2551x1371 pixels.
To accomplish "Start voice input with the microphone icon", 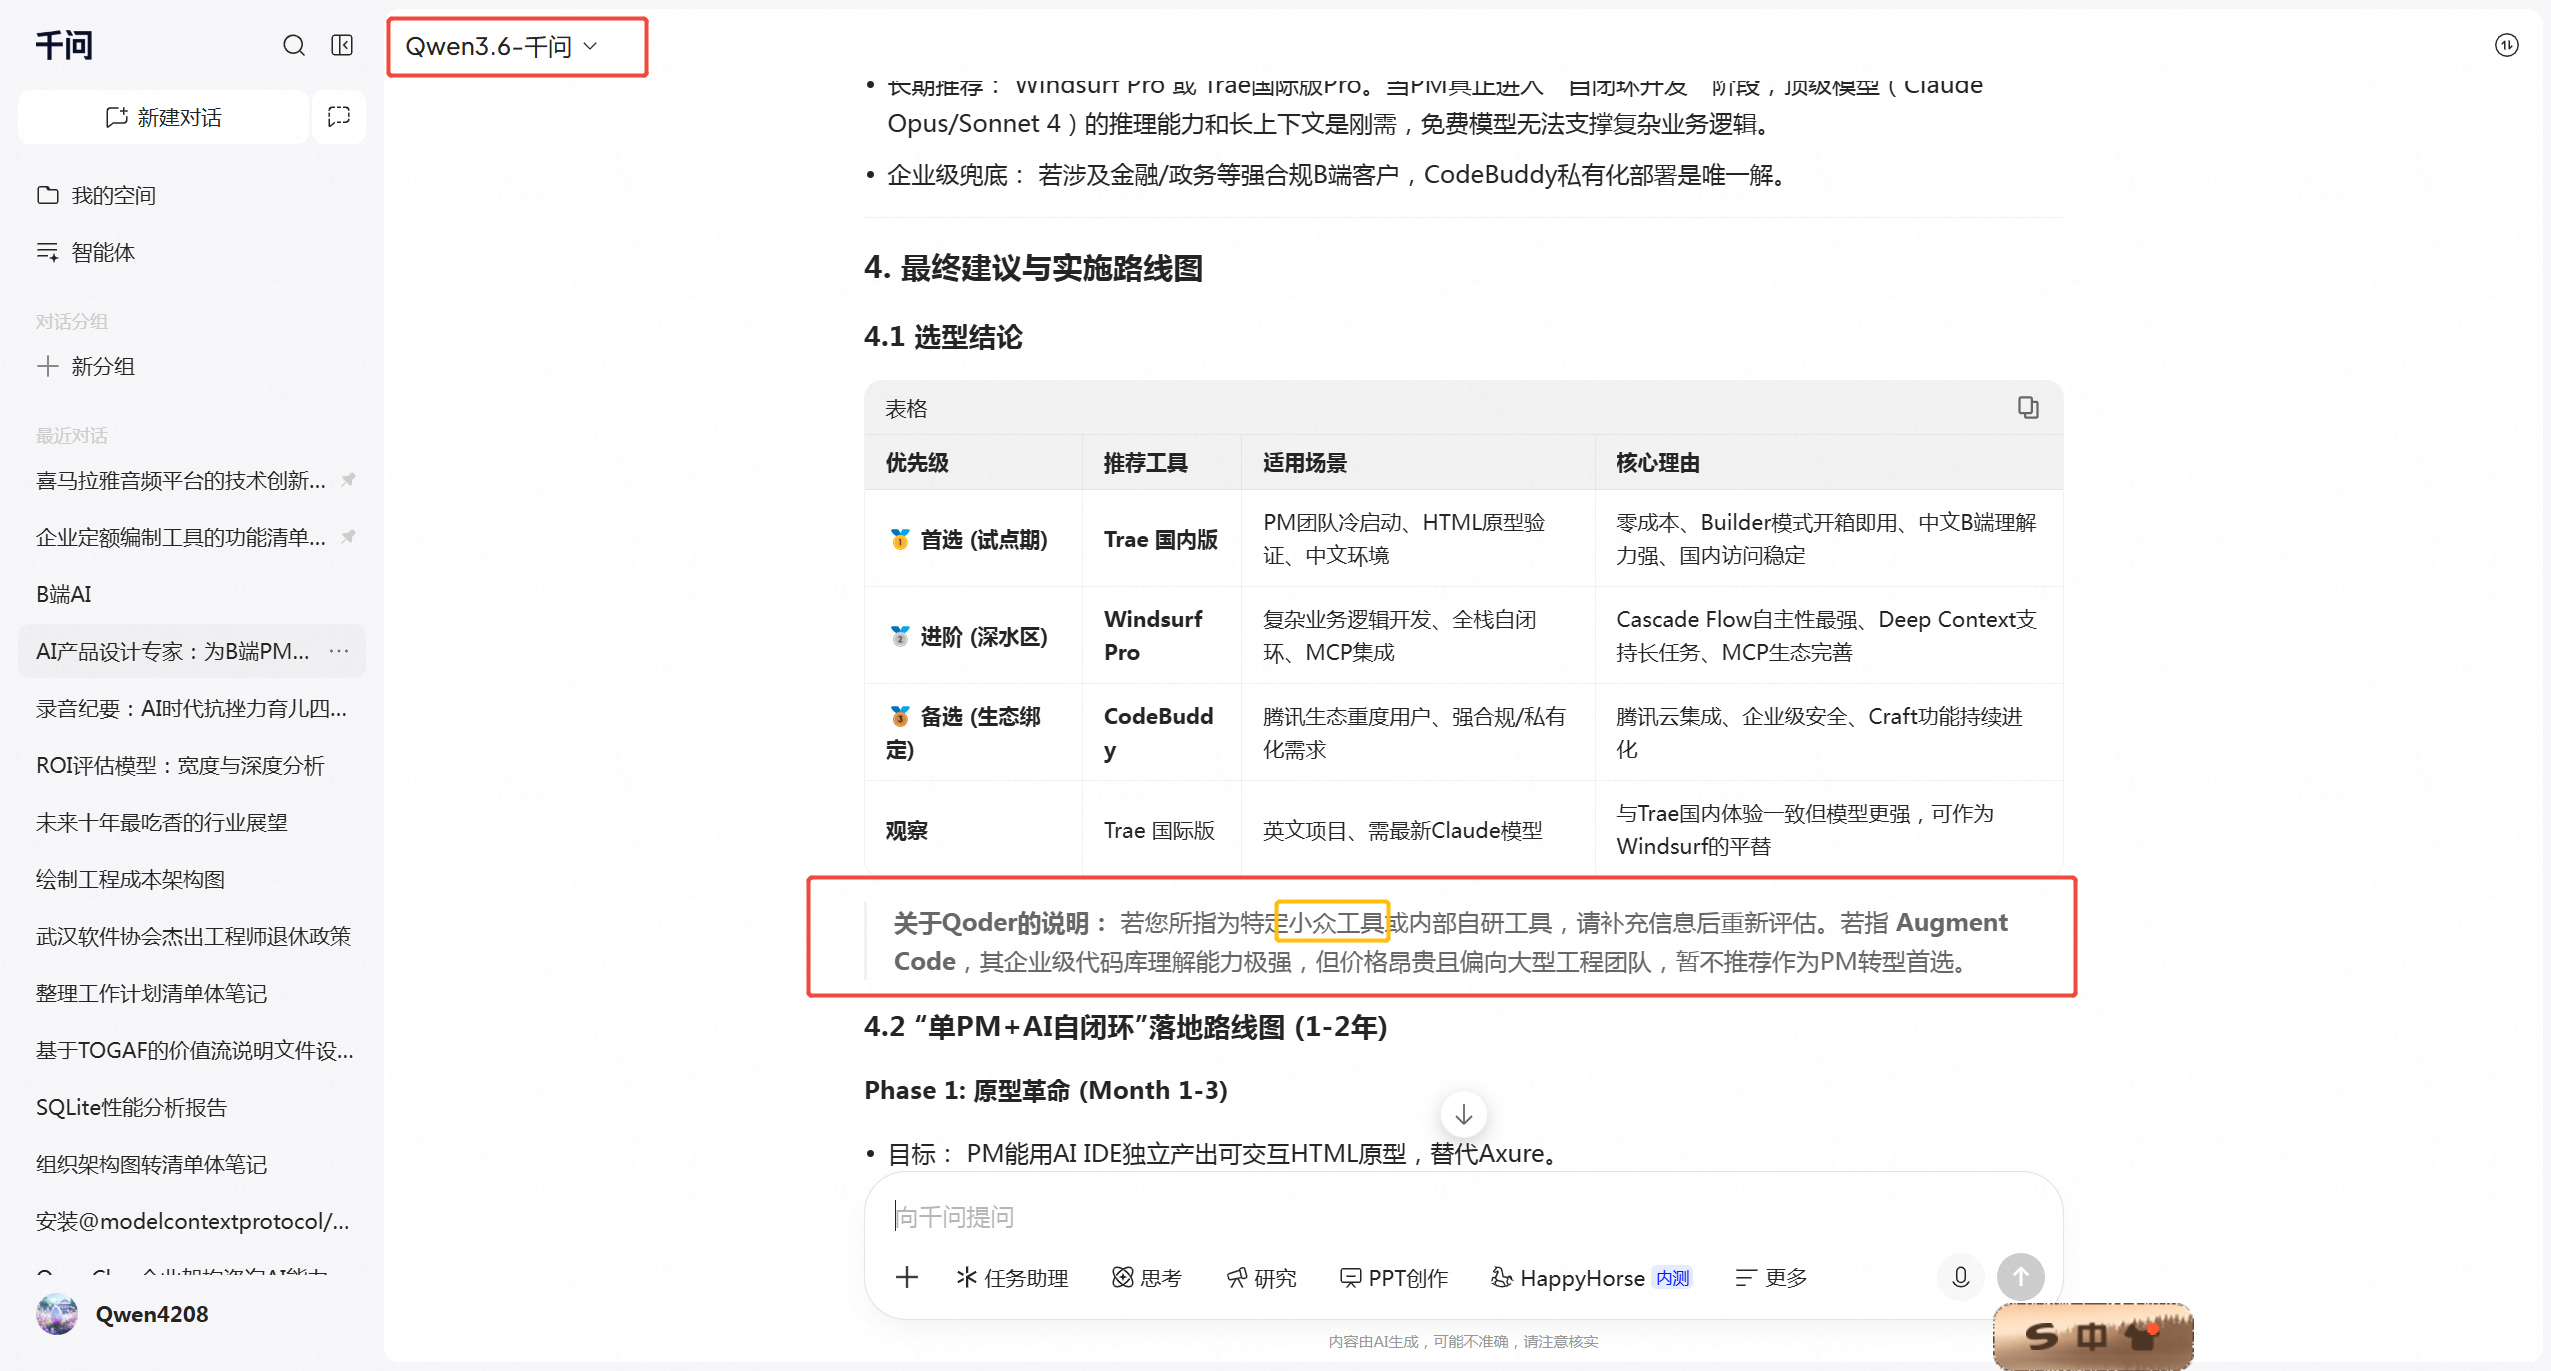I will point(1960,1277).
